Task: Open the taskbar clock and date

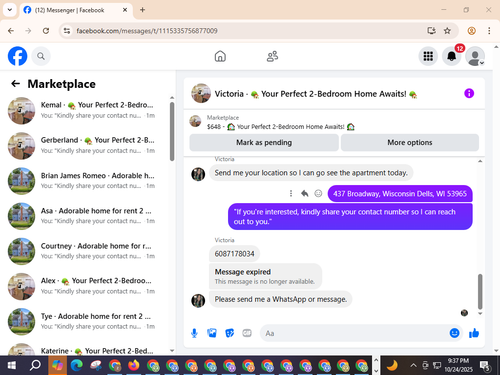Action: coord(458,365)
